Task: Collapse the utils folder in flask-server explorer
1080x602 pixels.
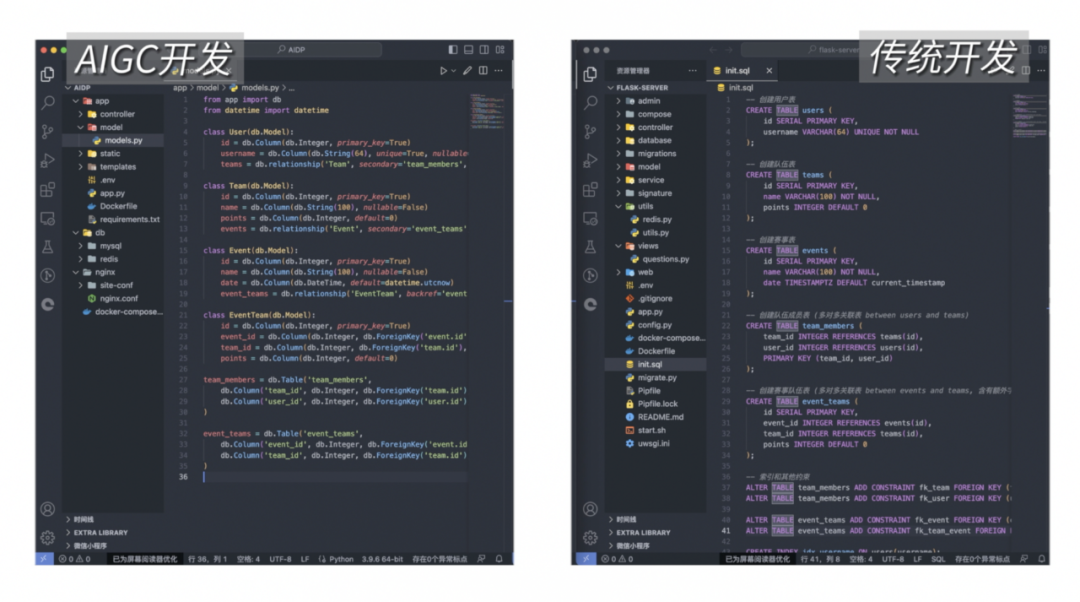Action: click(x=619, y=207)
